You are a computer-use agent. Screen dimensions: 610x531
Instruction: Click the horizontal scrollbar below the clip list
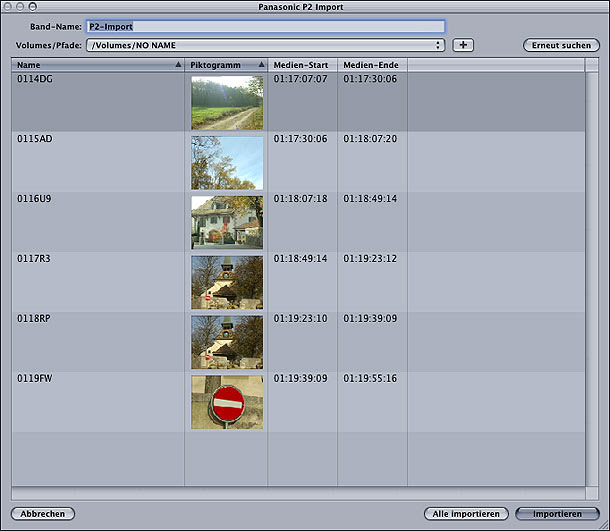(x=298, y=494)
